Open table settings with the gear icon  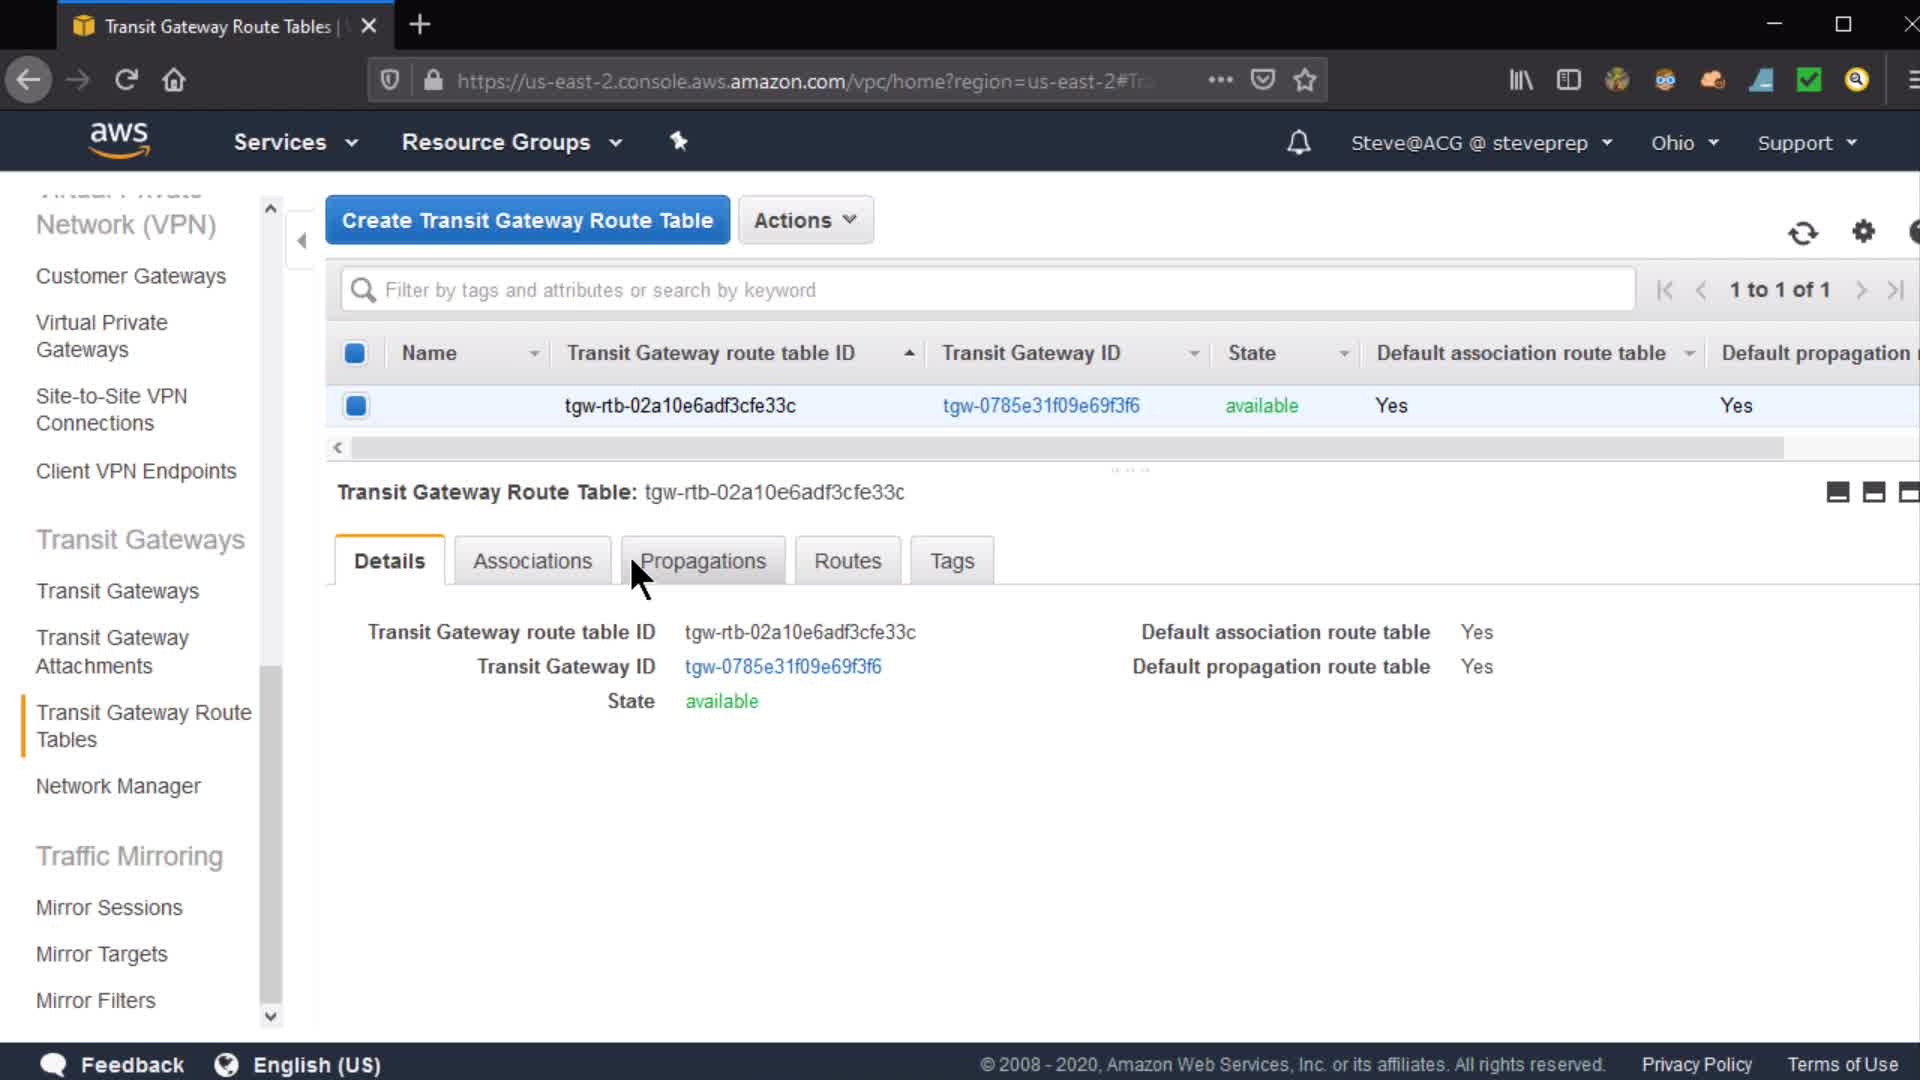pos(1863,232)
